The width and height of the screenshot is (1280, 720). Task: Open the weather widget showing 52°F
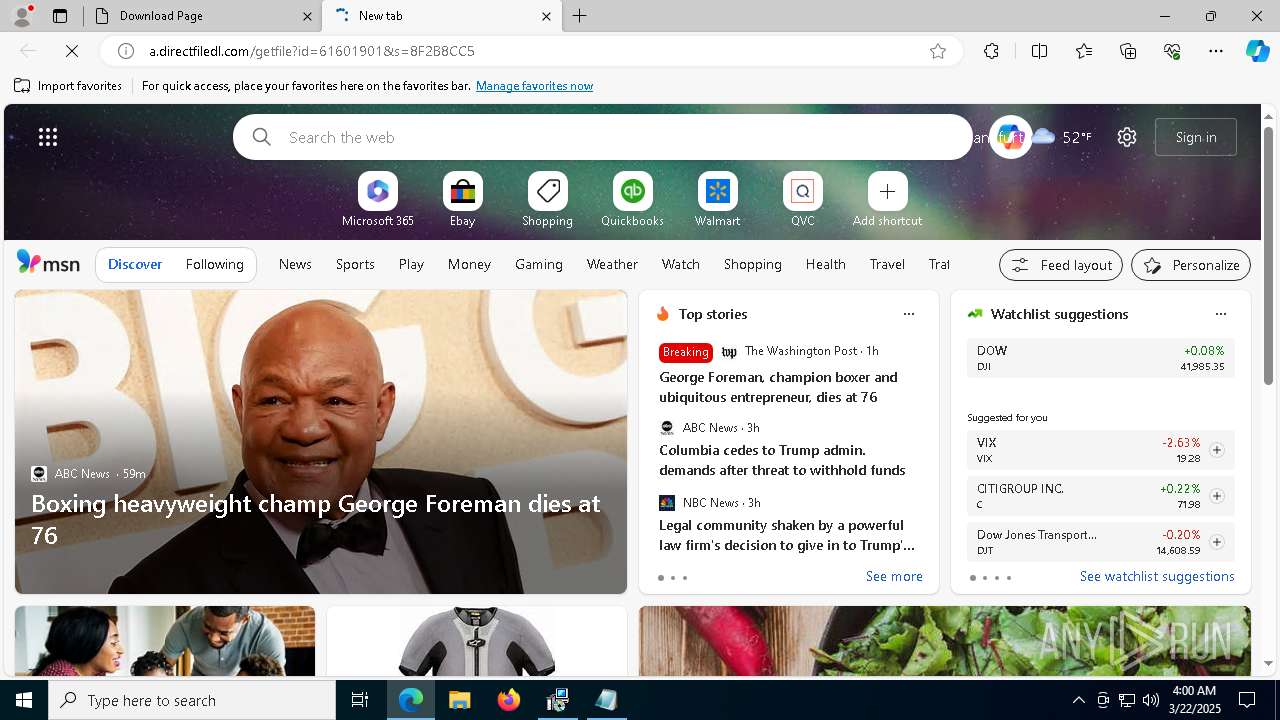point(1062,137)
